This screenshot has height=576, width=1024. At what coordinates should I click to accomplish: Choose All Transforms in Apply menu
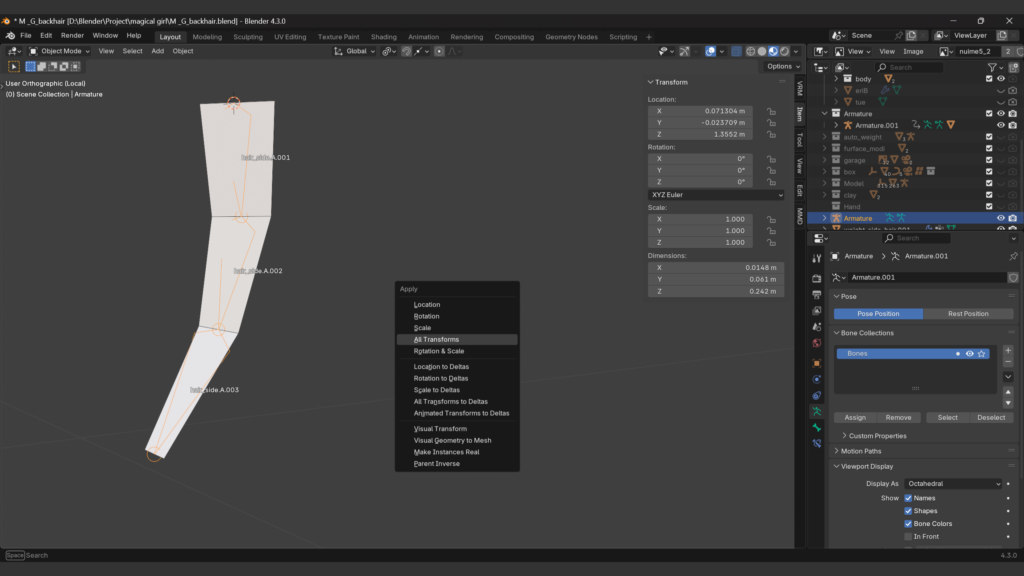437,339
